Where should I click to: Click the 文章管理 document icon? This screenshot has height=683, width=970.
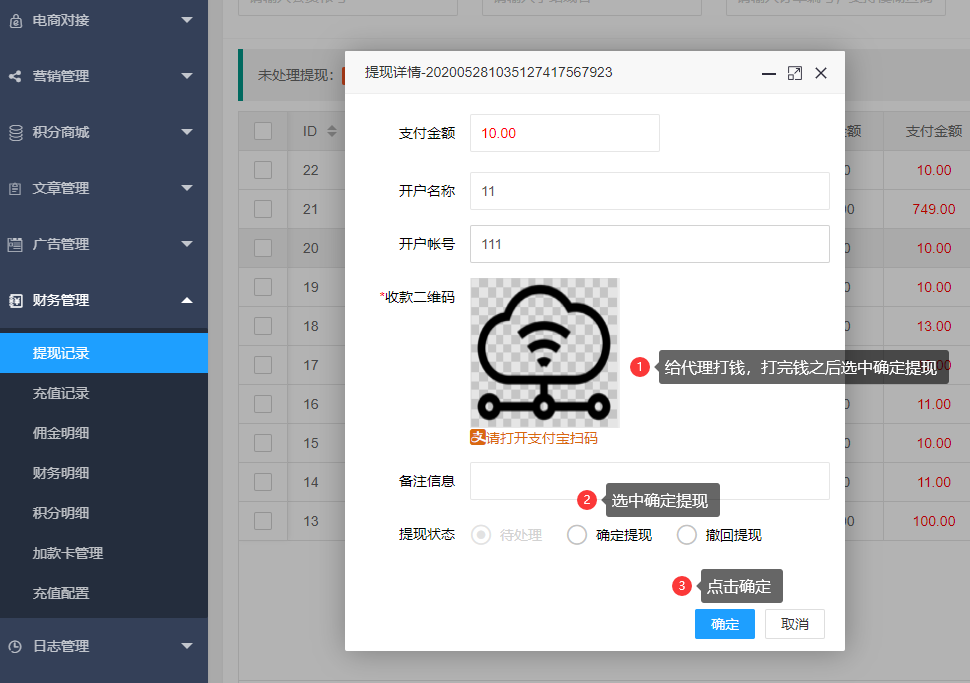[x=15, y=188]
